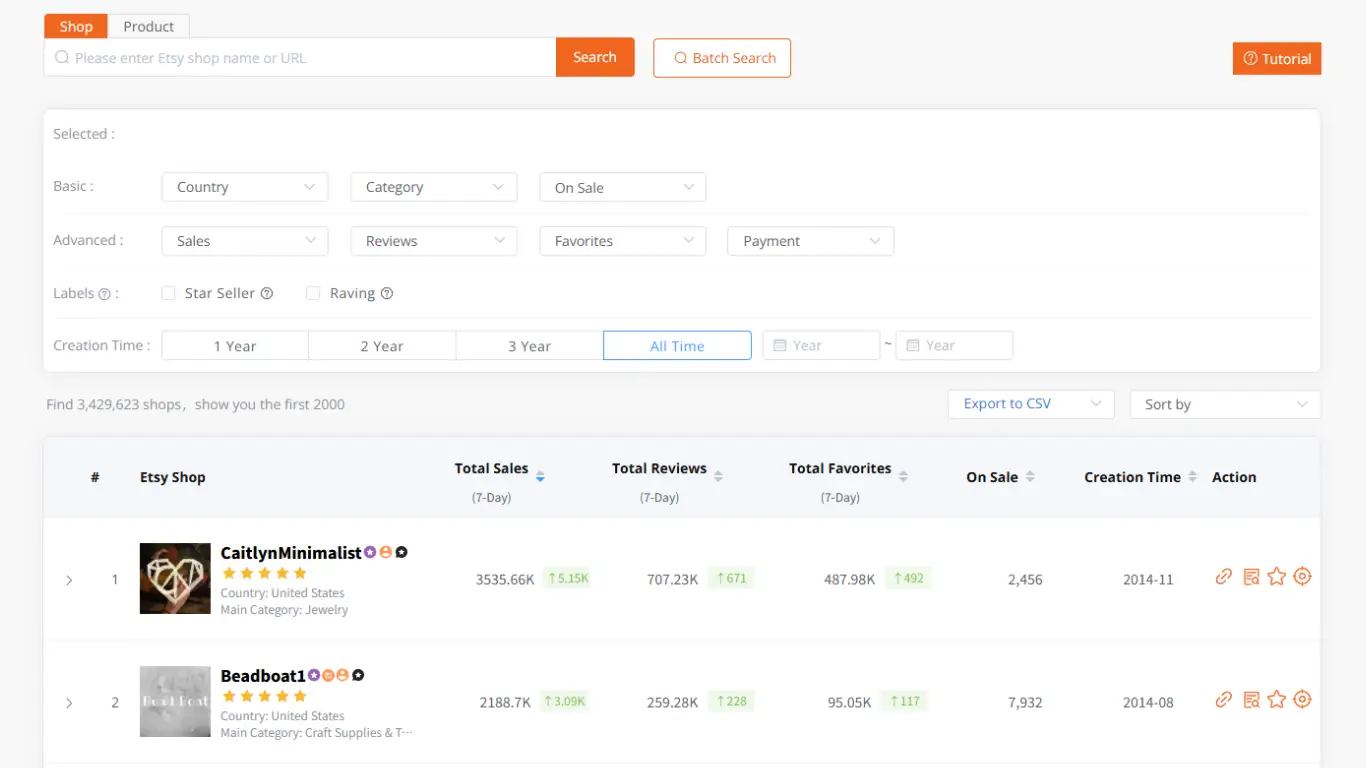Expand the Sort by dropdown
Screen dimensions: 1366x768
(1225, 405)
